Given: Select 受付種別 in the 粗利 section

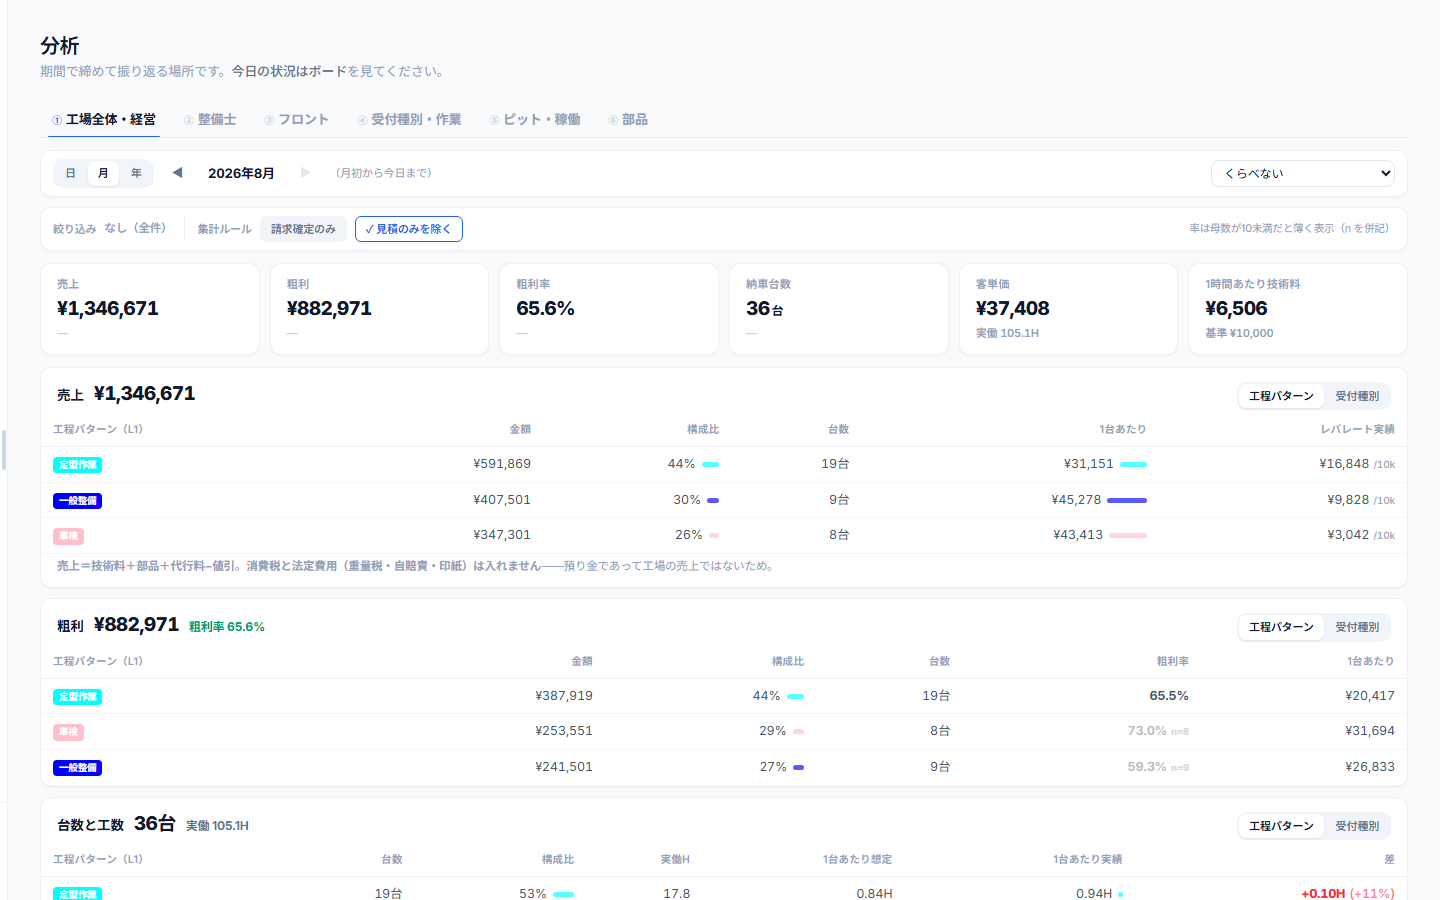Looking at the screenshot, I should click(1357, 627).
